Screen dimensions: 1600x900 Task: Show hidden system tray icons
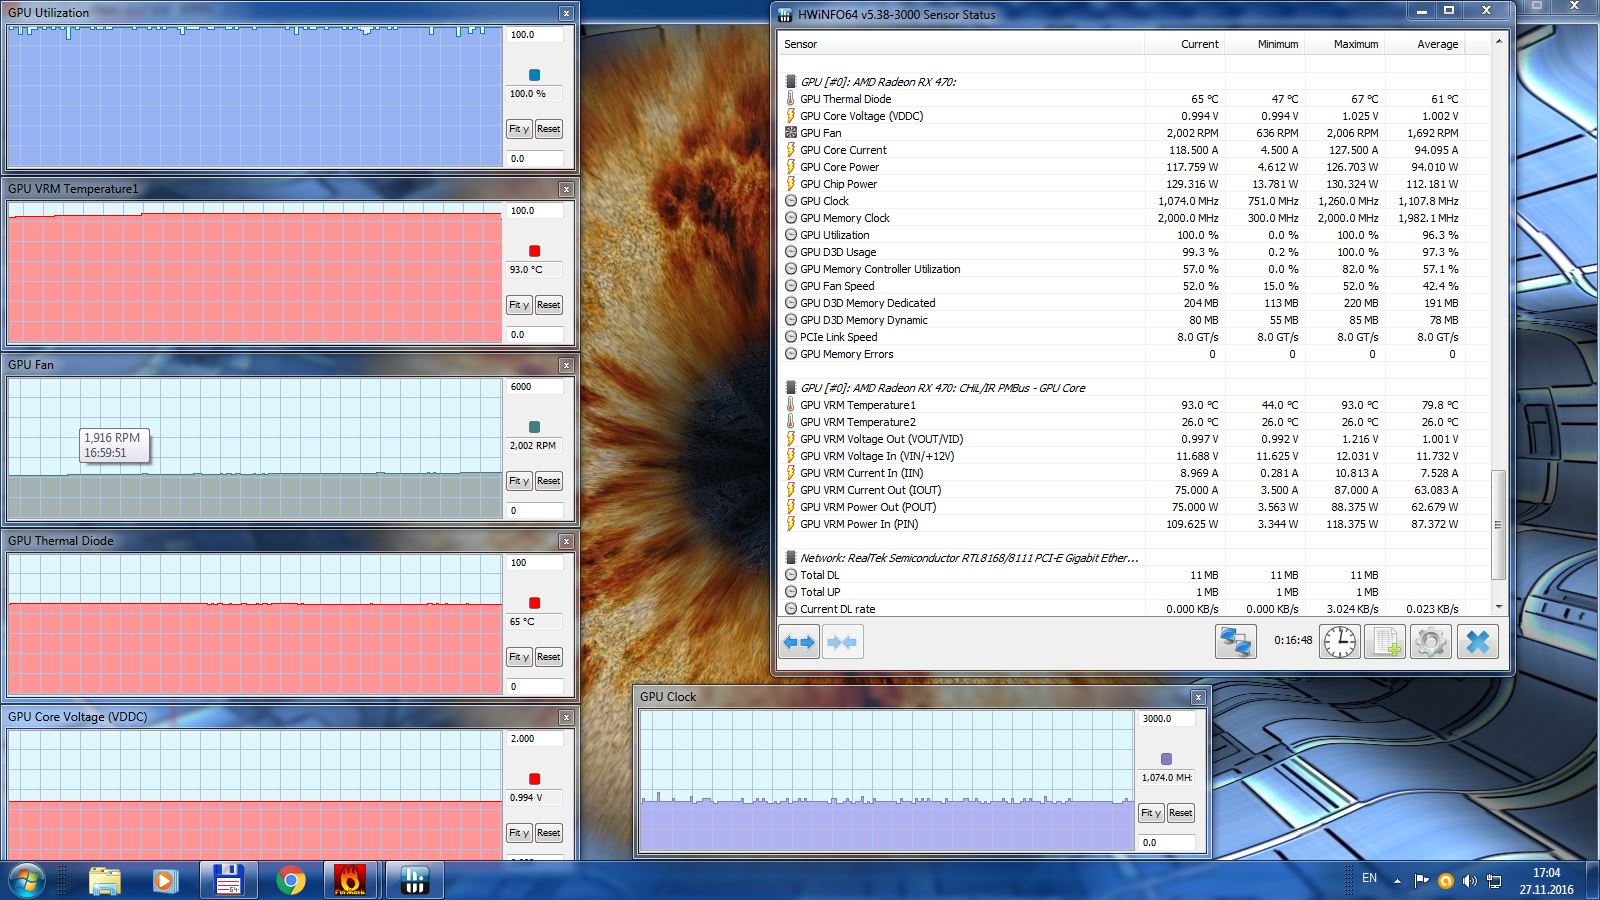click(x=1397, y=881)
